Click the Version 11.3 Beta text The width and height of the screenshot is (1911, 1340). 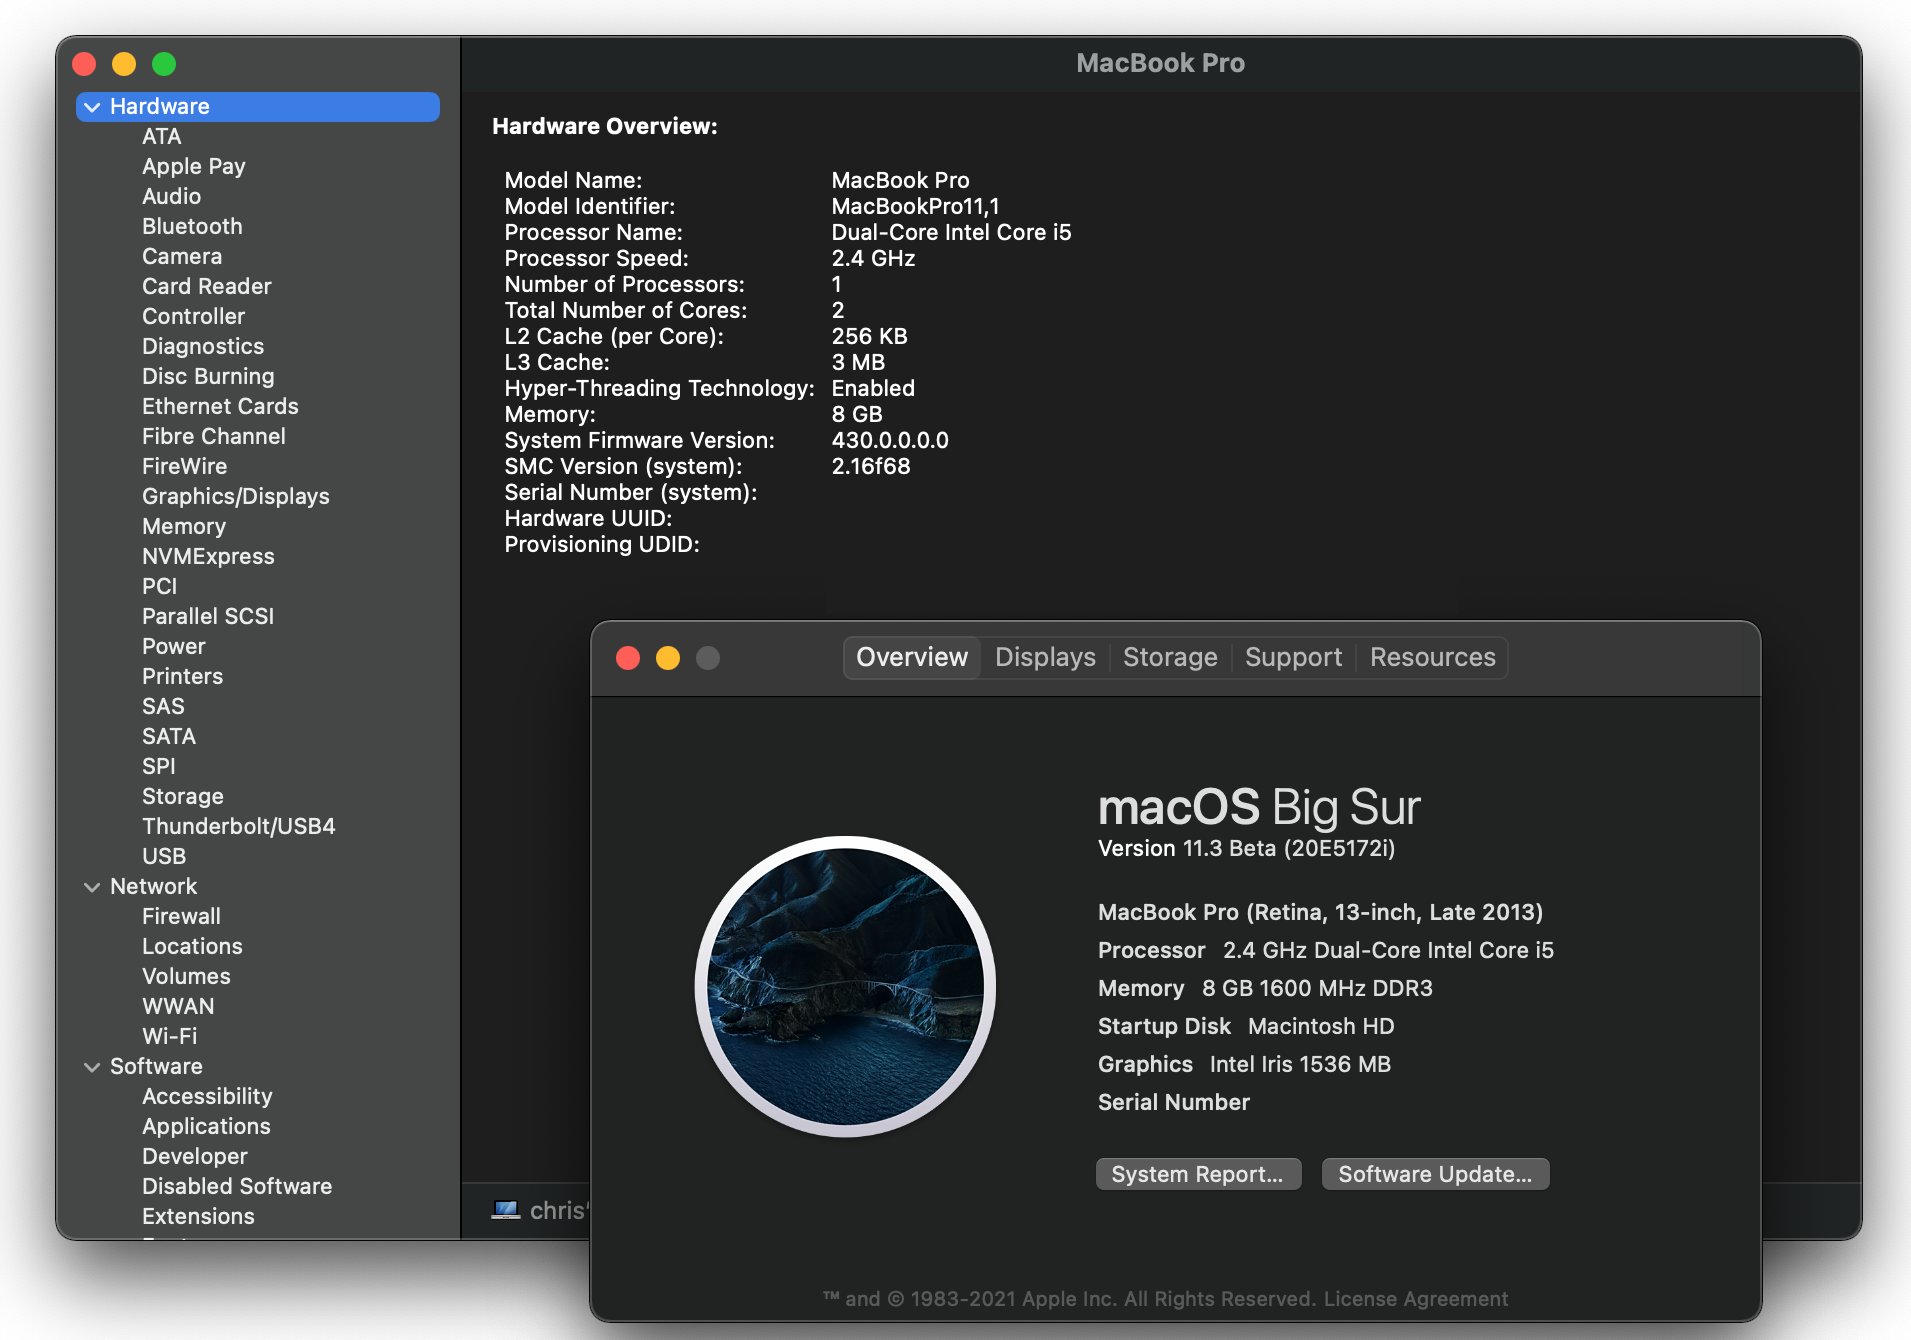(x=1246, y=849)
